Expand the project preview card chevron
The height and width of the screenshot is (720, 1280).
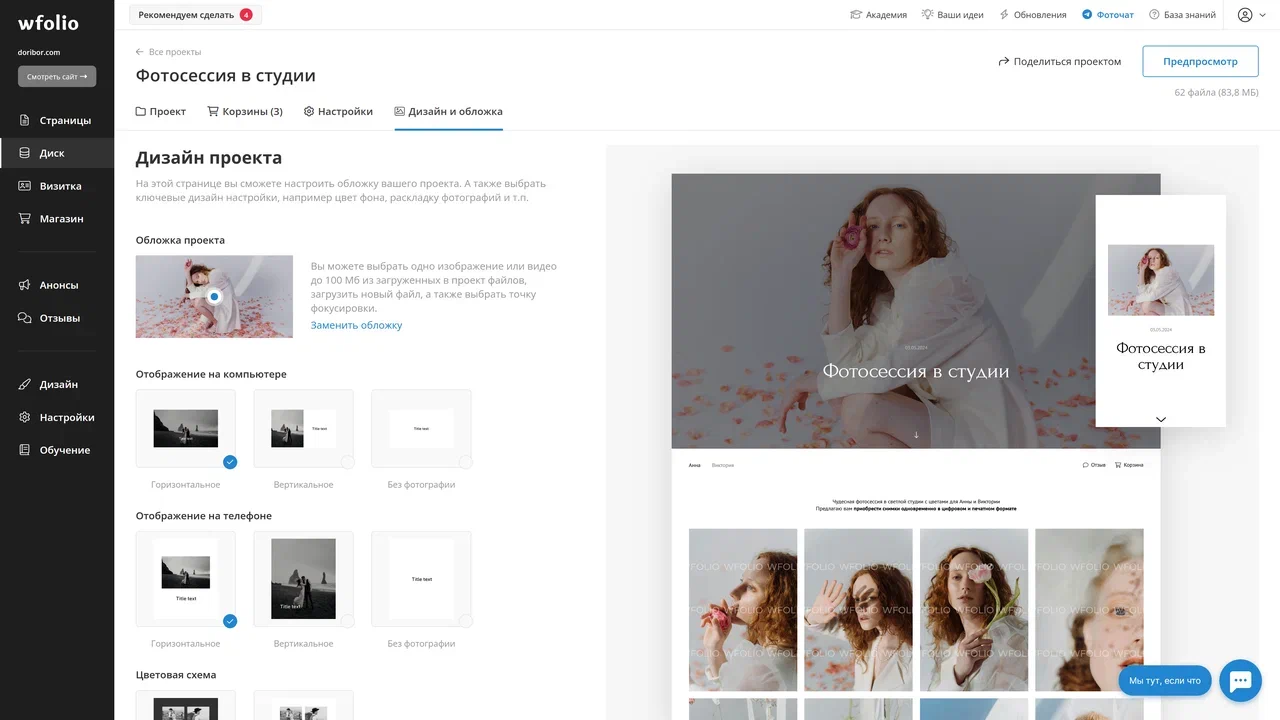tap(1160, 419)
